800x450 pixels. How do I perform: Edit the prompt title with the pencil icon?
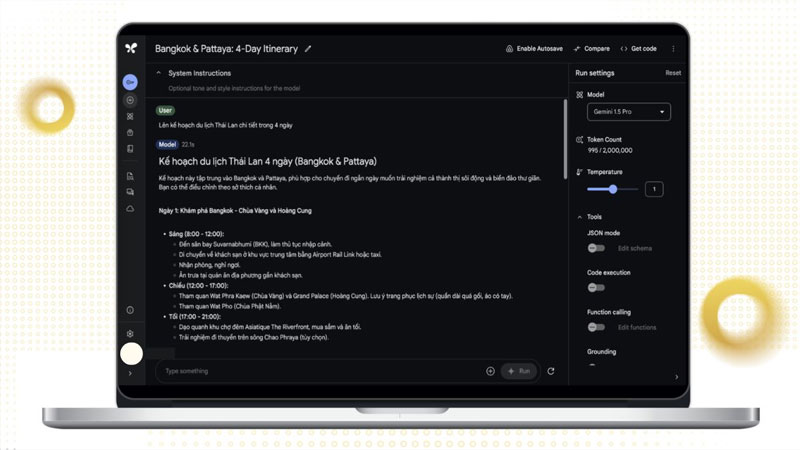308,49
